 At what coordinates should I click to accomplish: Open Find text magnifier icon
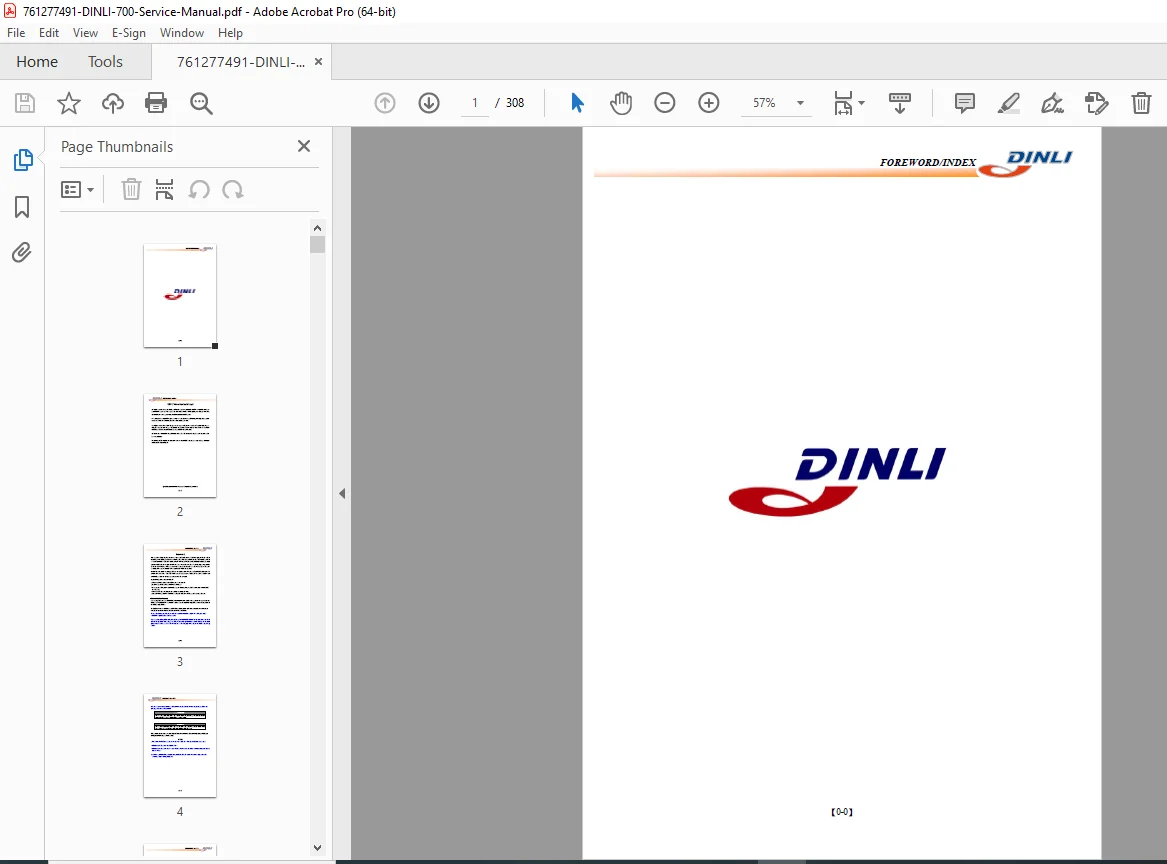[201, 103]
